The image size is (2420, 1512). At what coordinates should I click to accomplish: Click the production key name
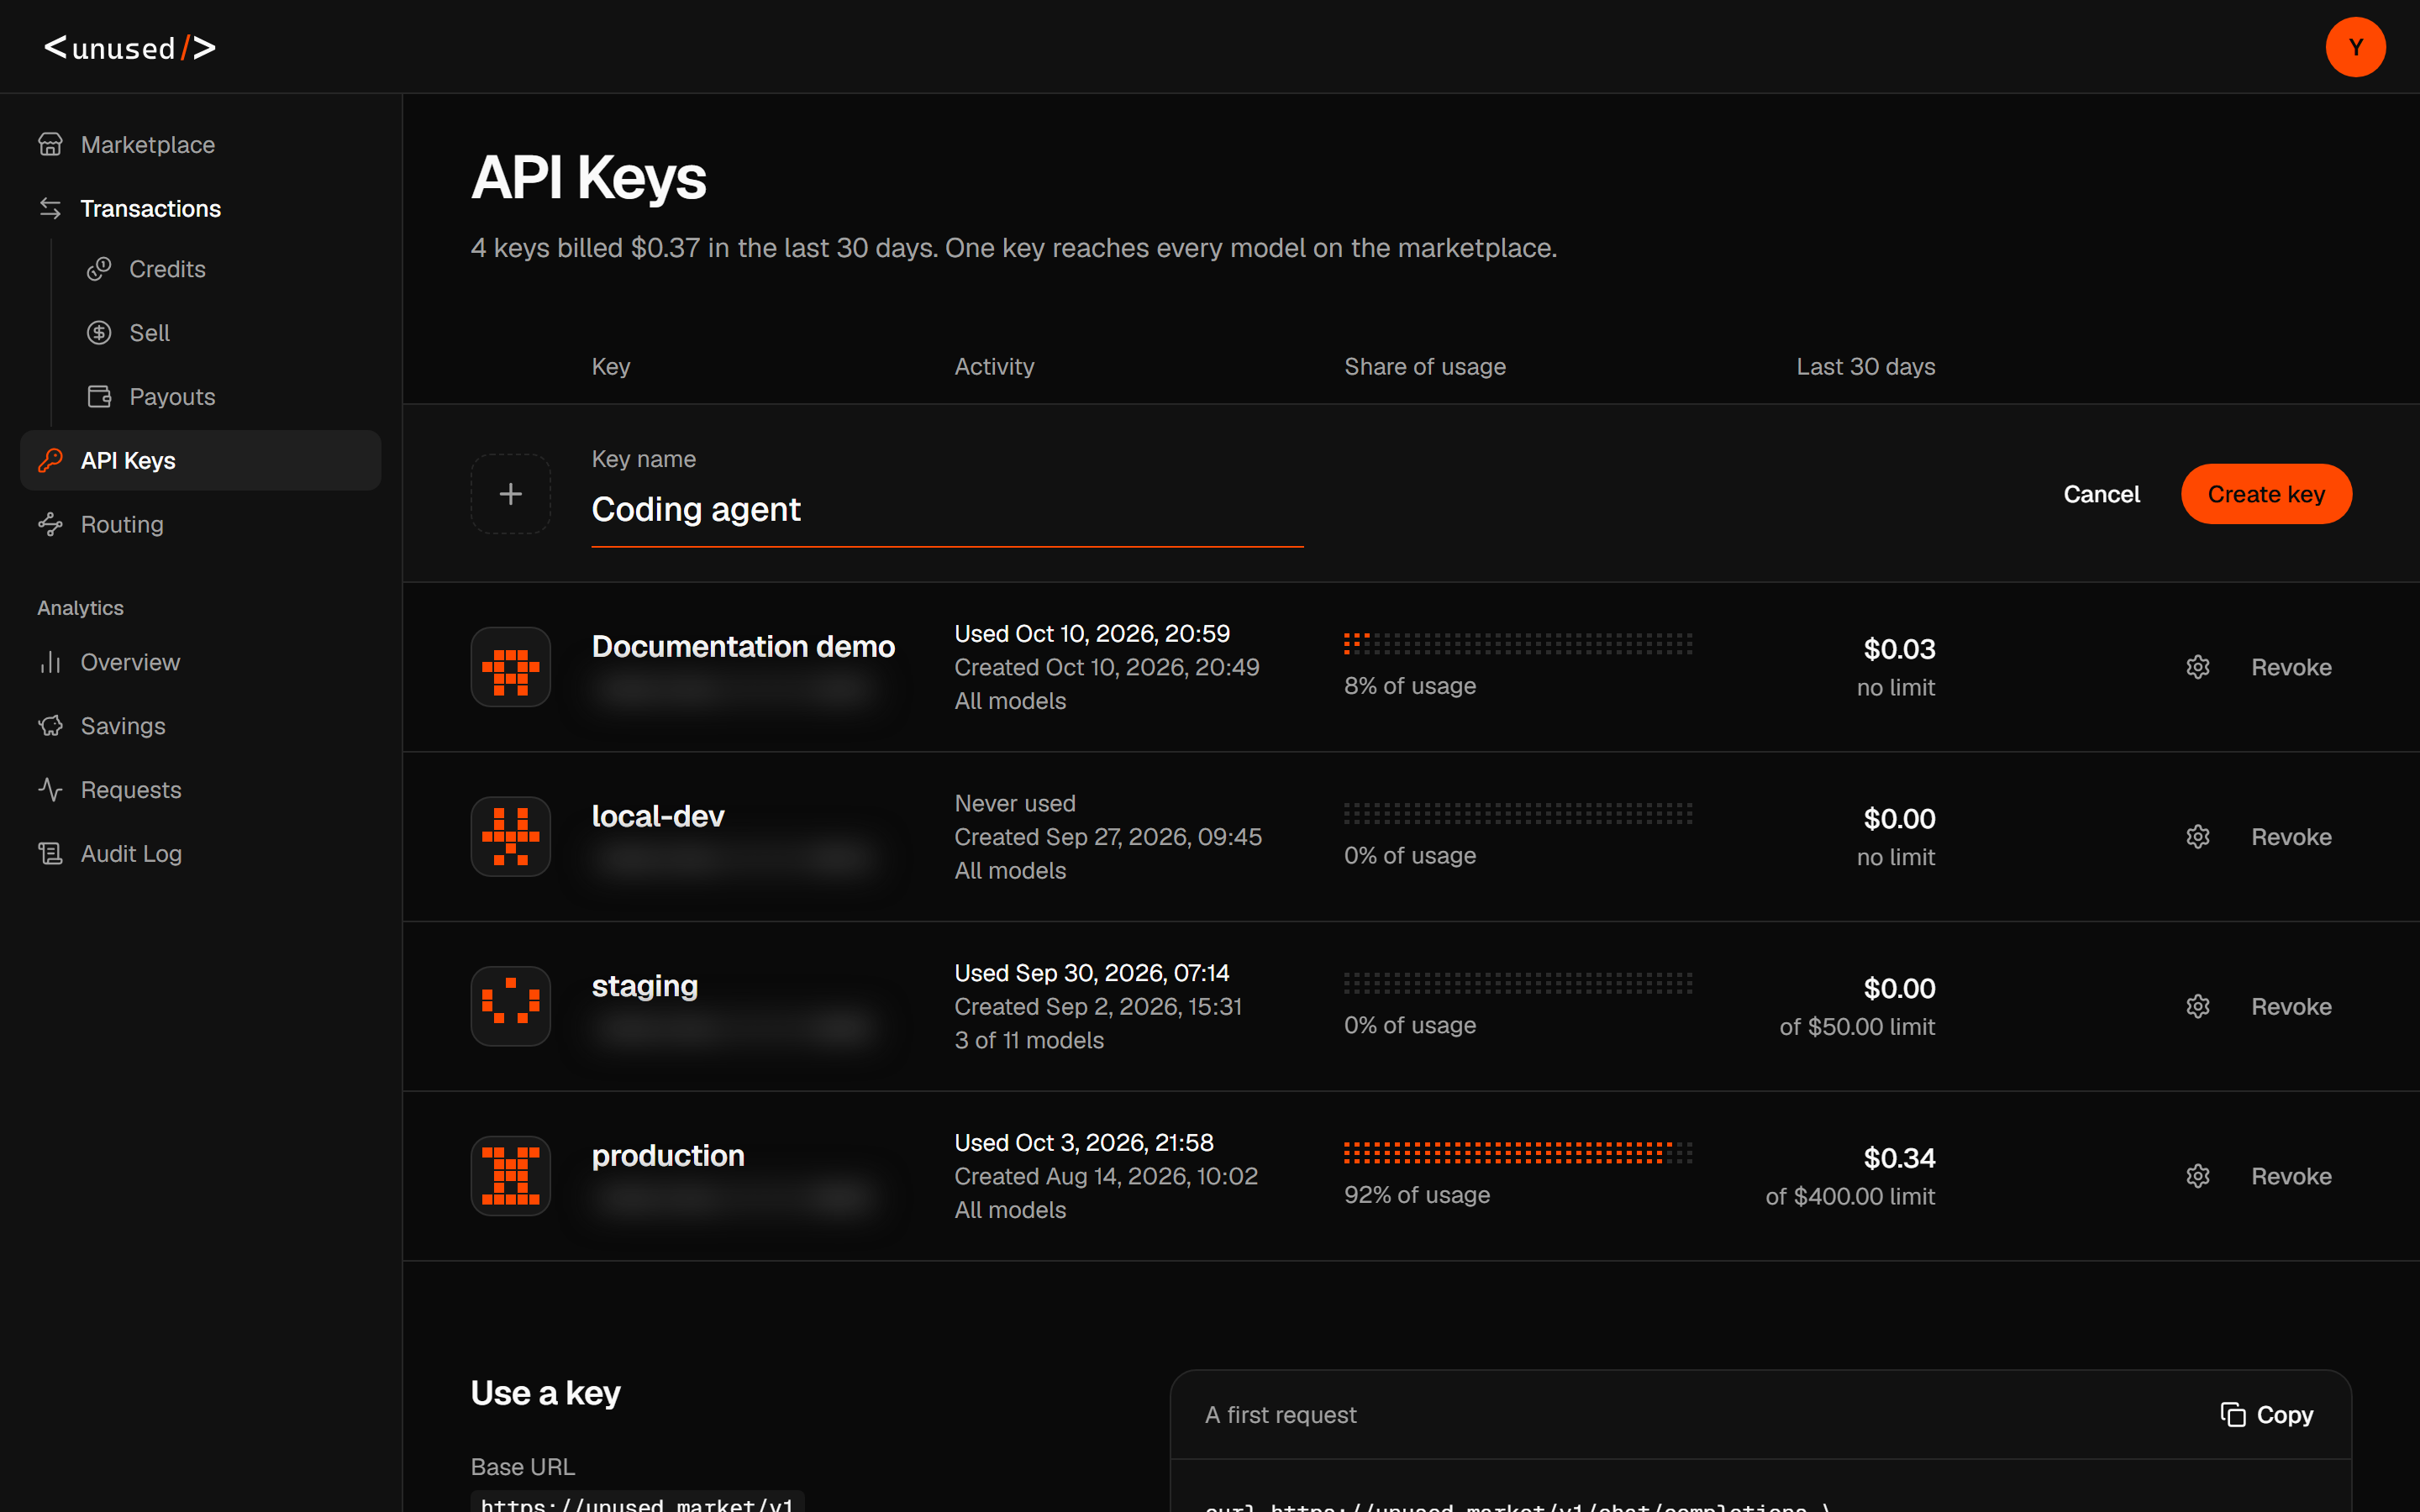(668, 1155)
